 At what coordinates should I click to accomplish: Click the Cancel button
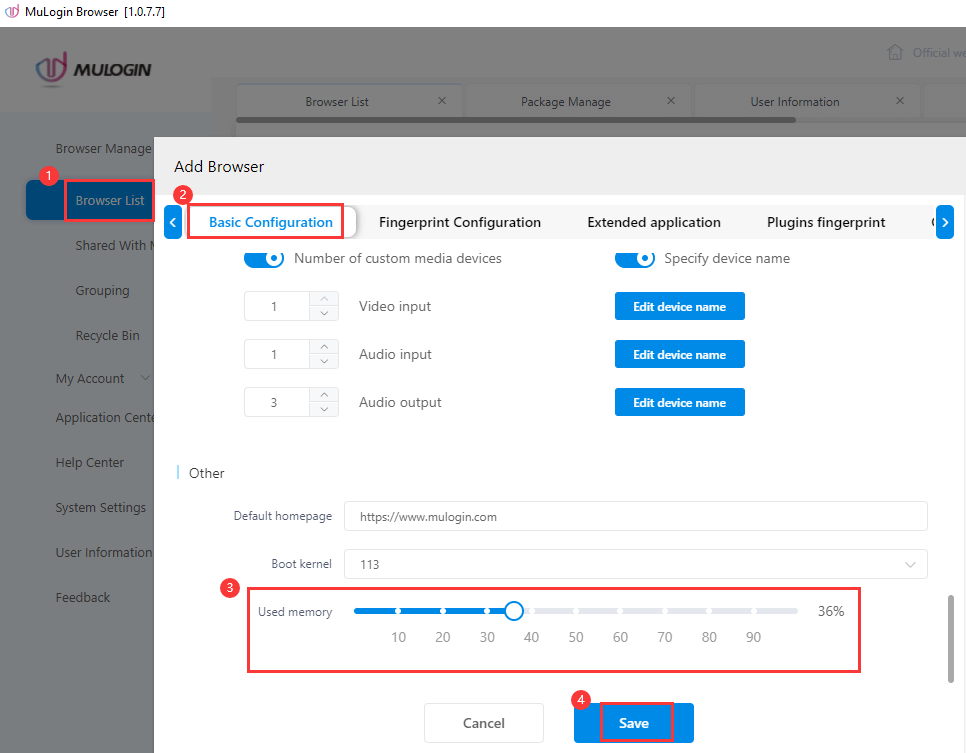(484, 723)
